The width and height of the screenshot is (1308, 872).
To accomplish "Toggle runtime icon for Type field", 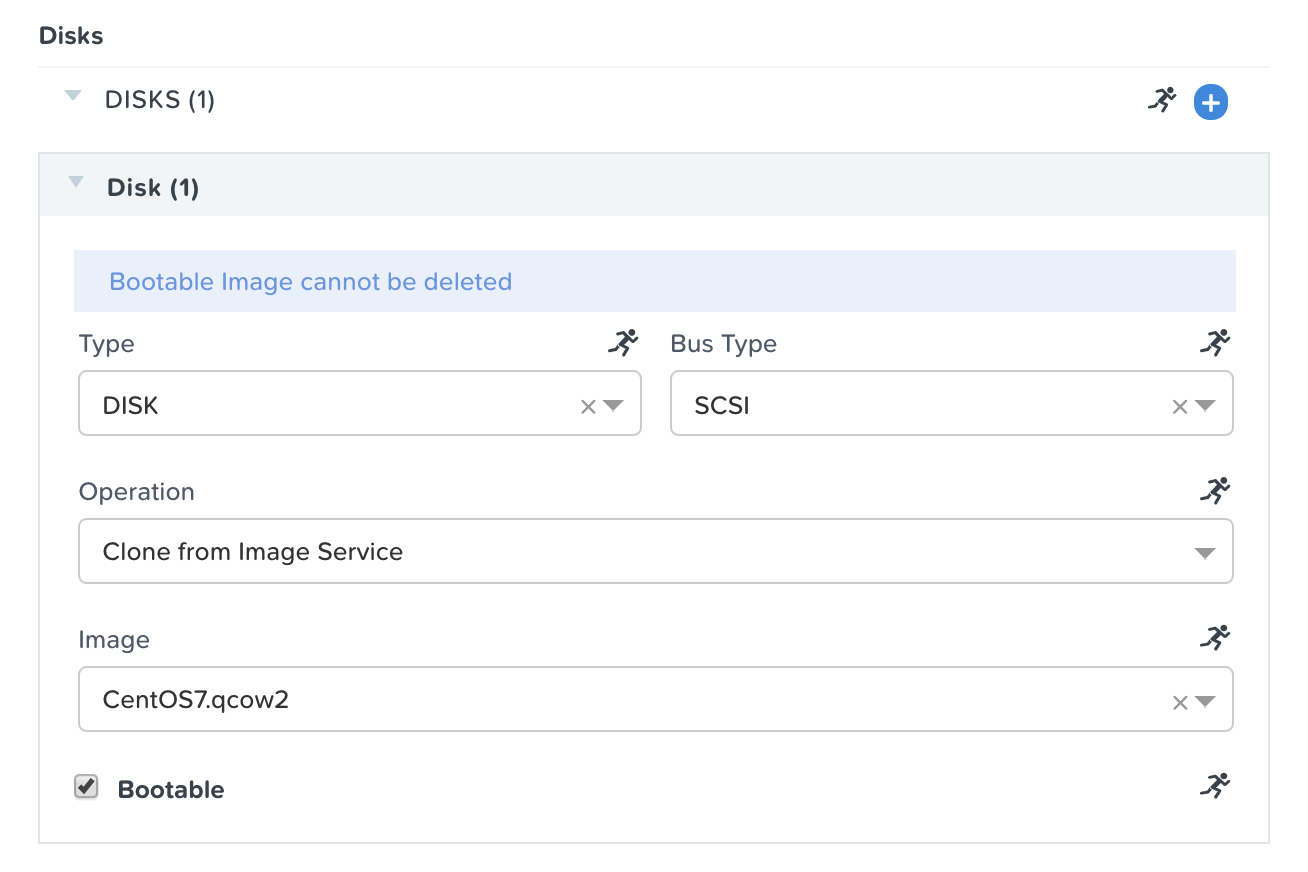I will 623,343.
